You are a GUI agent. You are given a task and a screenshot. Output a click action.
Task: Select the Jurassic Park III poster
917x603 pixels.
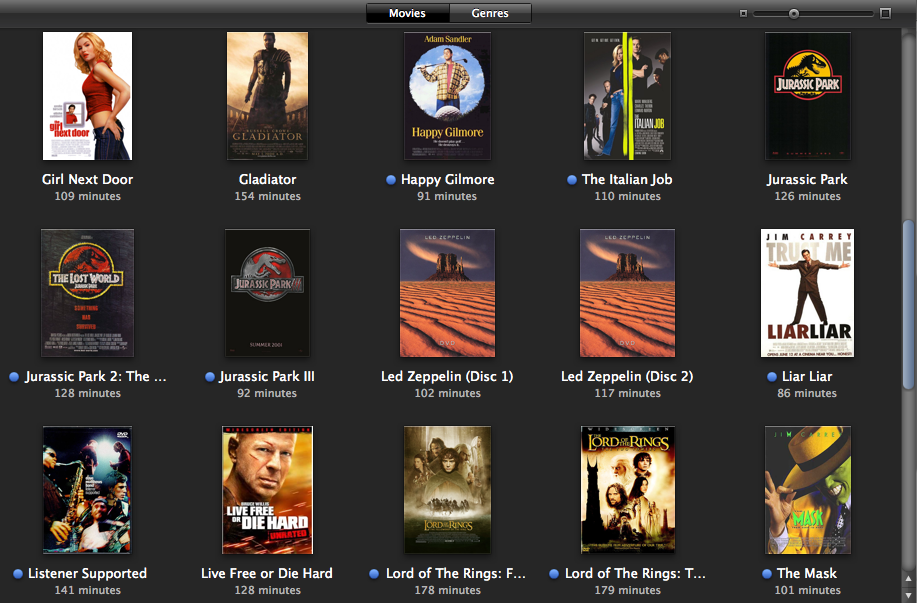point(267,293)
